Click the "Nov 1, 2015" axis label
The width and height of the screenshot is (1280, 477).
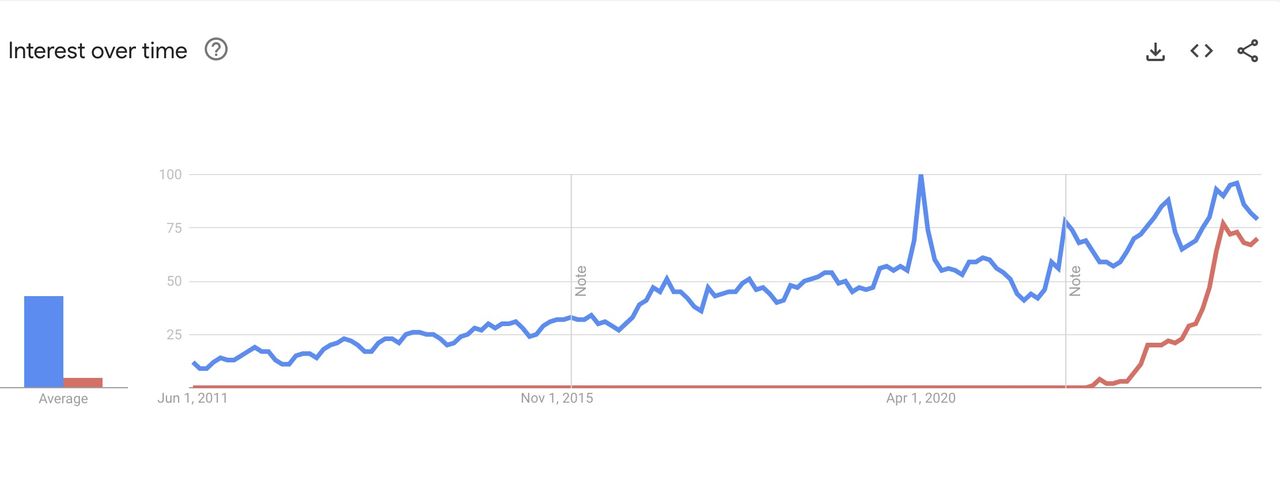[x=555, y=399]
